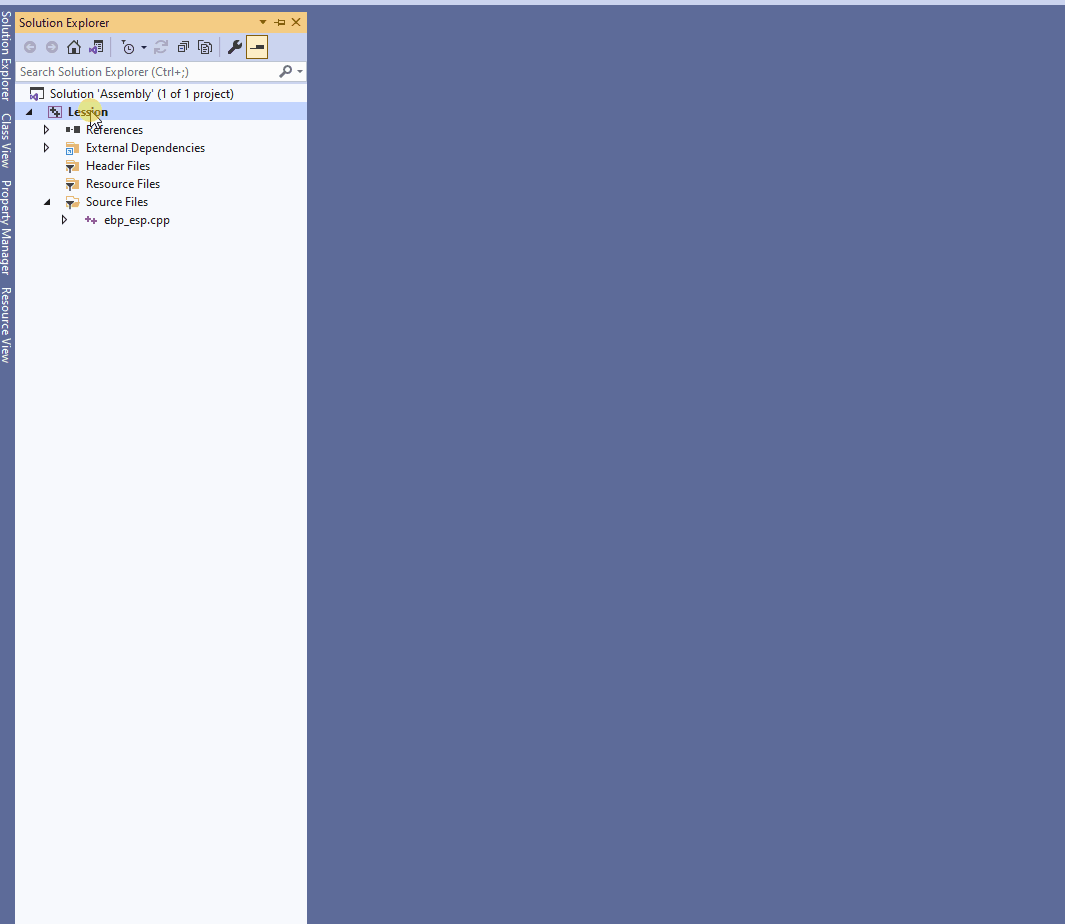Viewport: 1065px width, 924px height.
Task: Select the Header Files filter
Action: [x=118, y=166]
